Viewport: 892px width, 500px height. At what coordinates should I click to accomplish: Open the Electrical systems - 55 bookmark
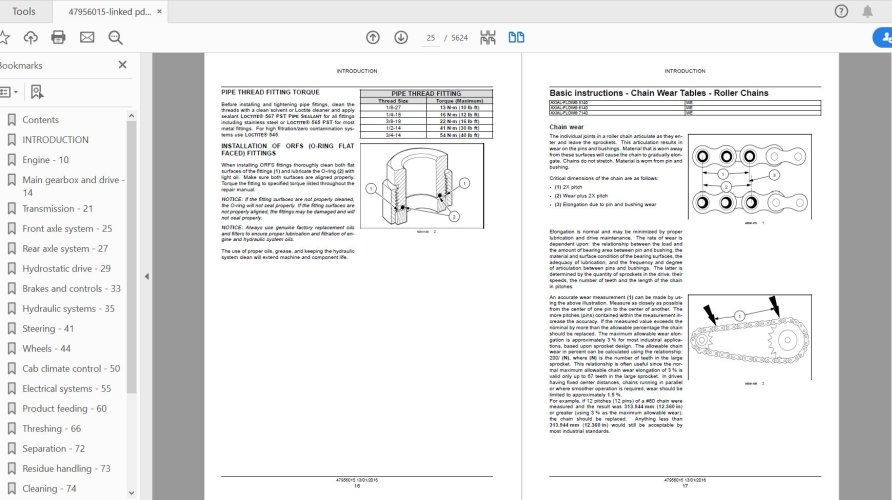pos(67,389)
